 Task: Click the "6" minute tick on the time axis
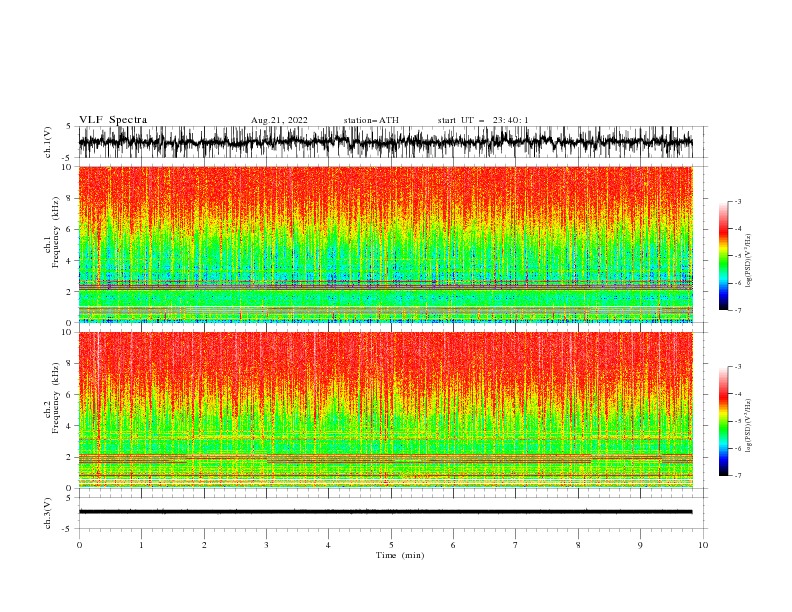453,545
